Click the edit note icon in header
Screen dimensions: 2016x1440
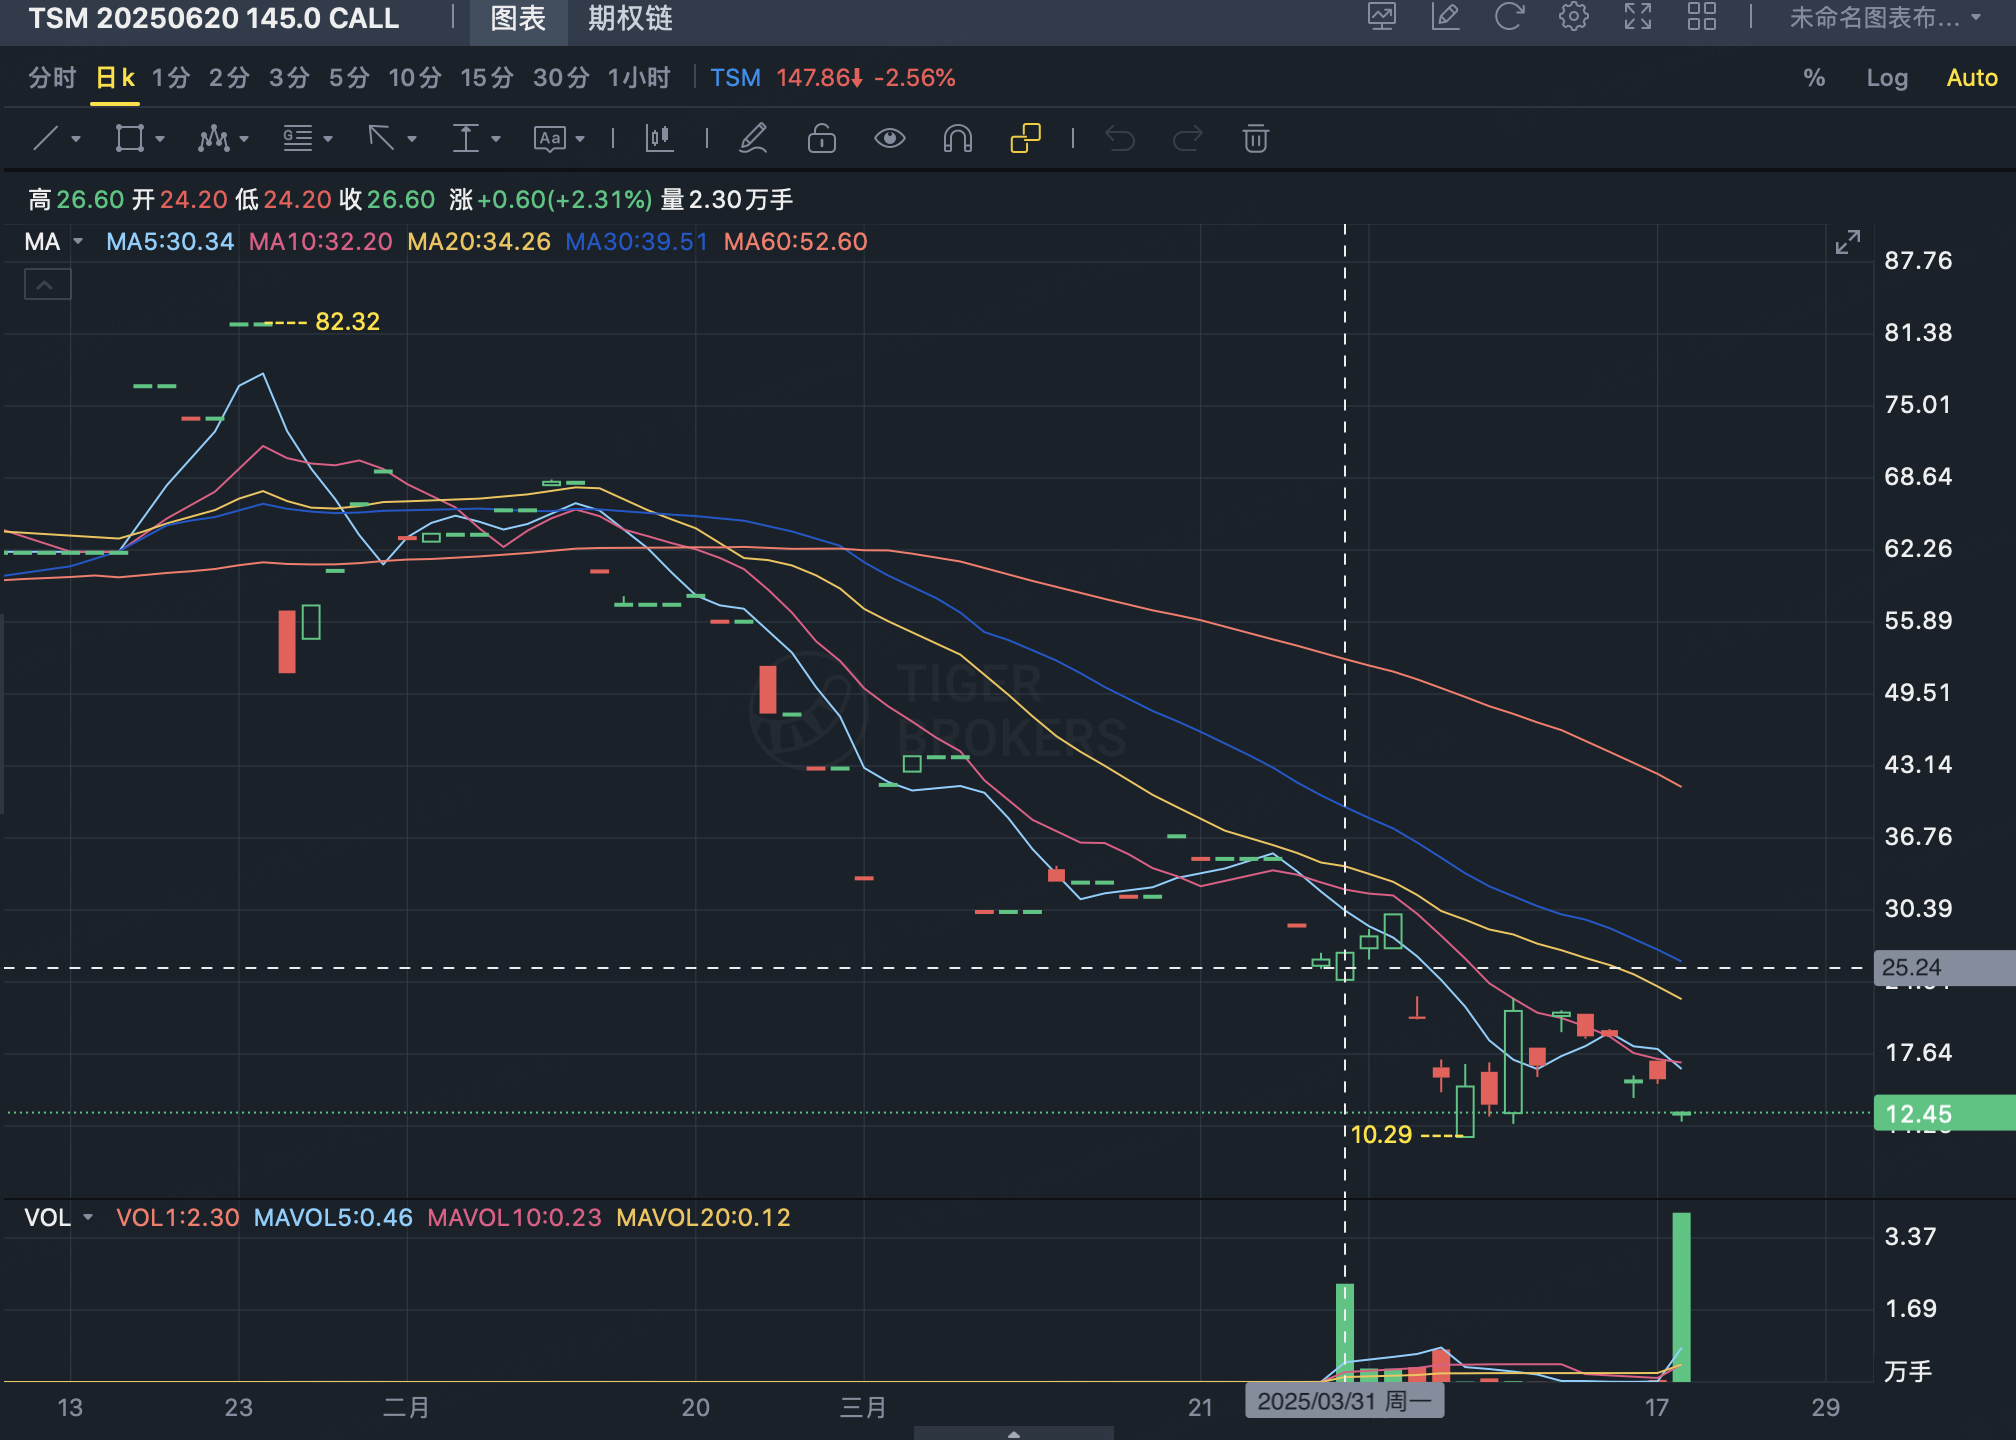[1446, 17]
